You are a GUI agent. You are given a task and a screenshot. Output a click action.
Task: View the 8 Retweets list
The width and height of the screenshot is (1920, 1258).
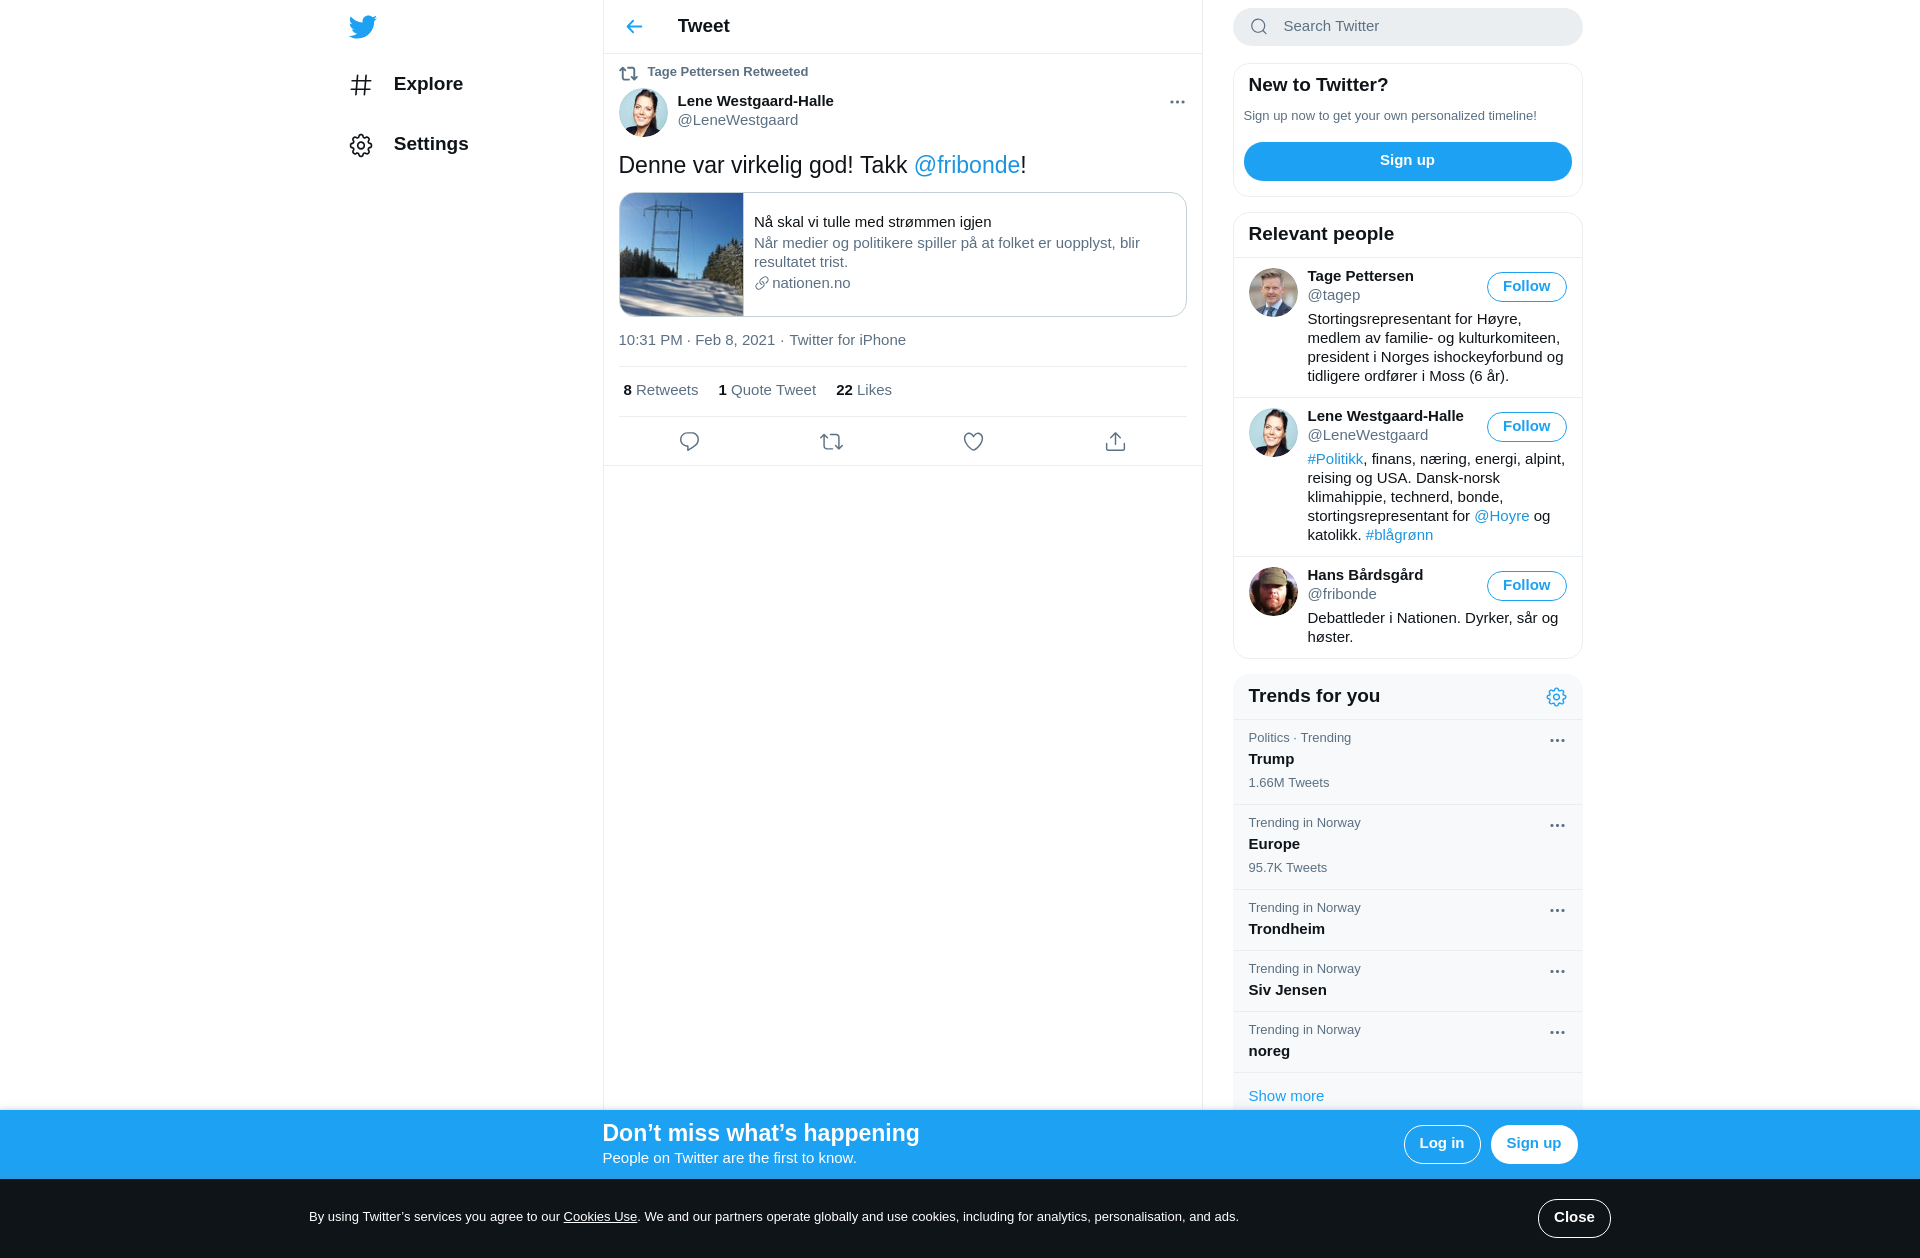tap(660, 390)
